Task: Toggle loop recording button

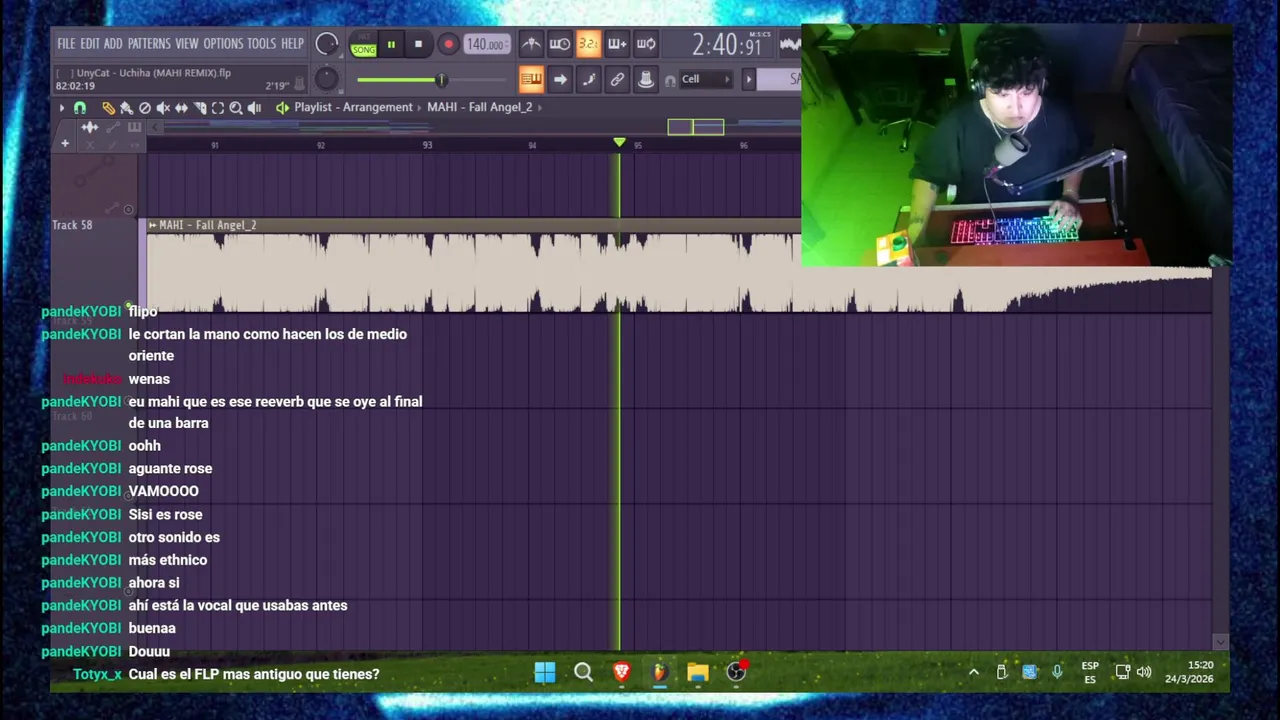Action: click(646, 44)
